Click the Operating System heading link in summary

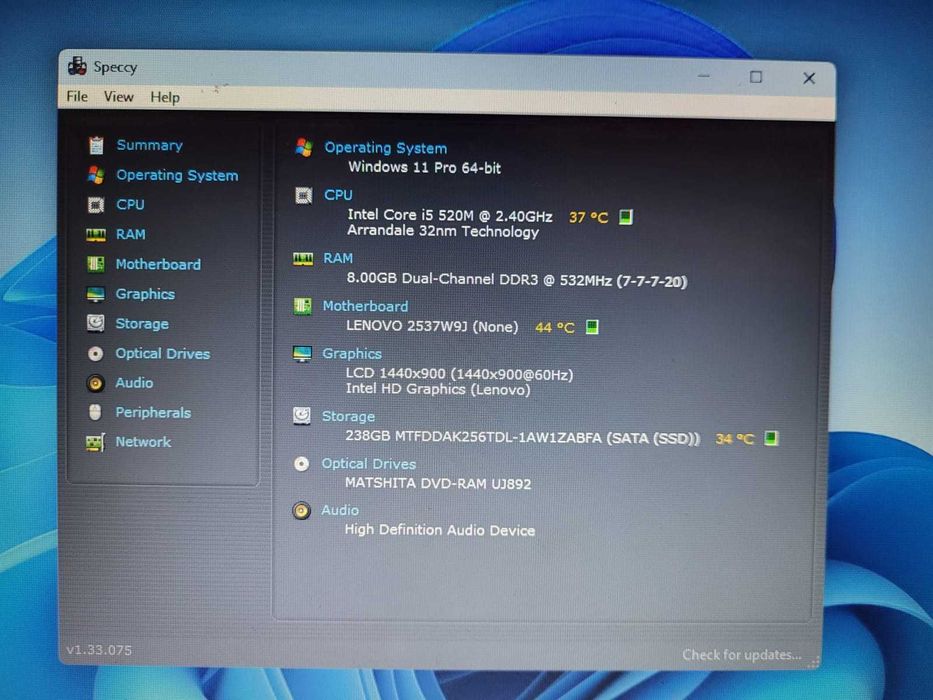pyautogui.click(x=386, y=148)
